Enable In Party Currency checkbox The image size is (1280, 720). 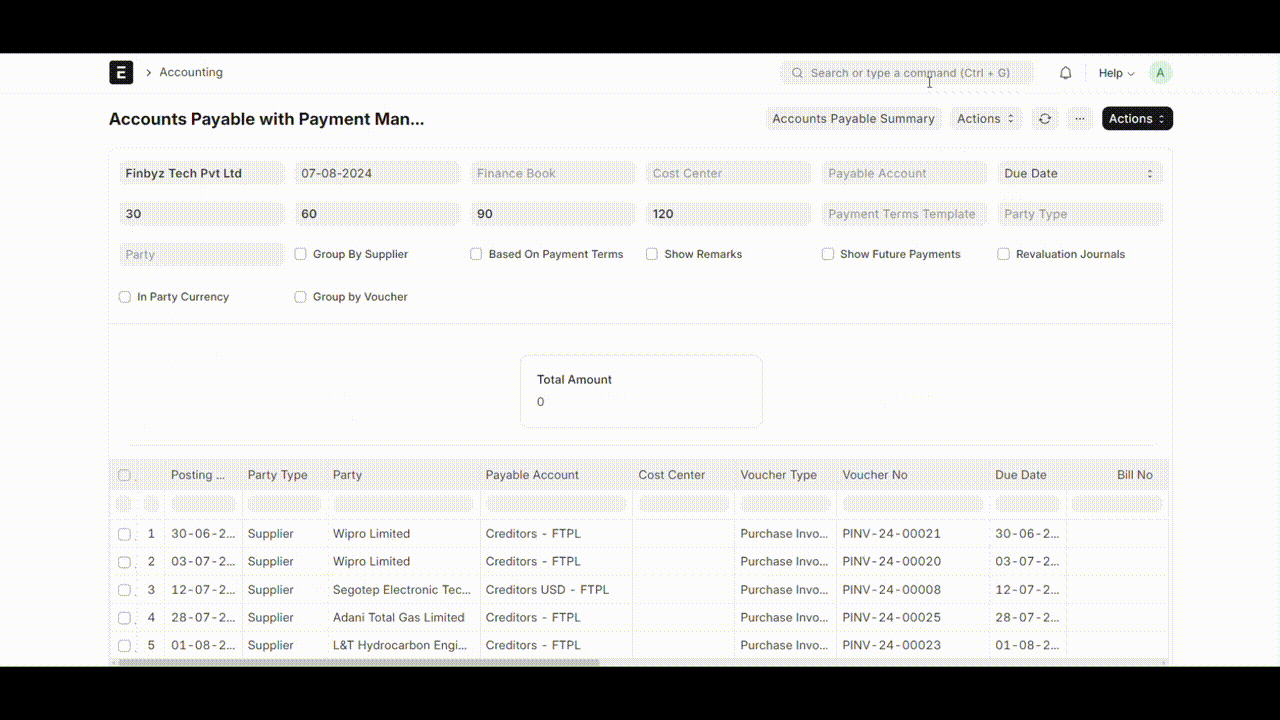pyautogui.click(x=125, y=297)
